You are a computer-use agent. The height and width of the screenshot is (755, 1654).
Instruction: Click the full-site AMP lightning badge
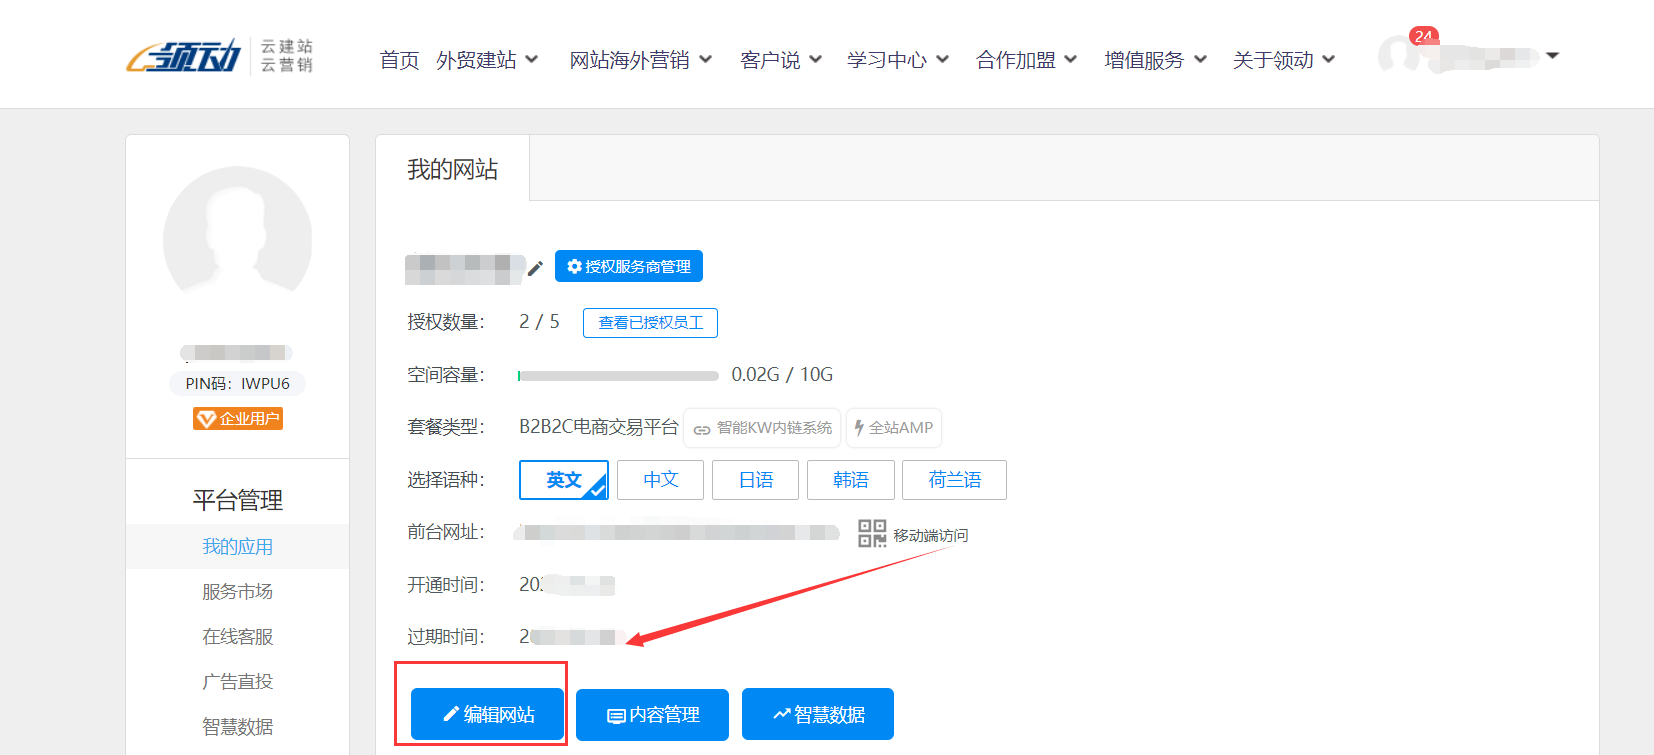893,428
